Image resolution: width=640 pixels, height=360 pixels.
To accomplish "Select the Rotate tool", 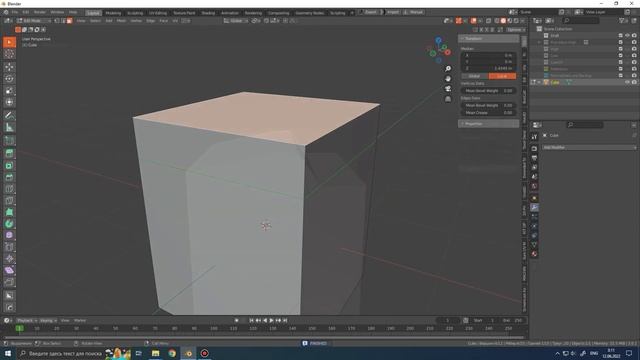I will click(9, 79).
